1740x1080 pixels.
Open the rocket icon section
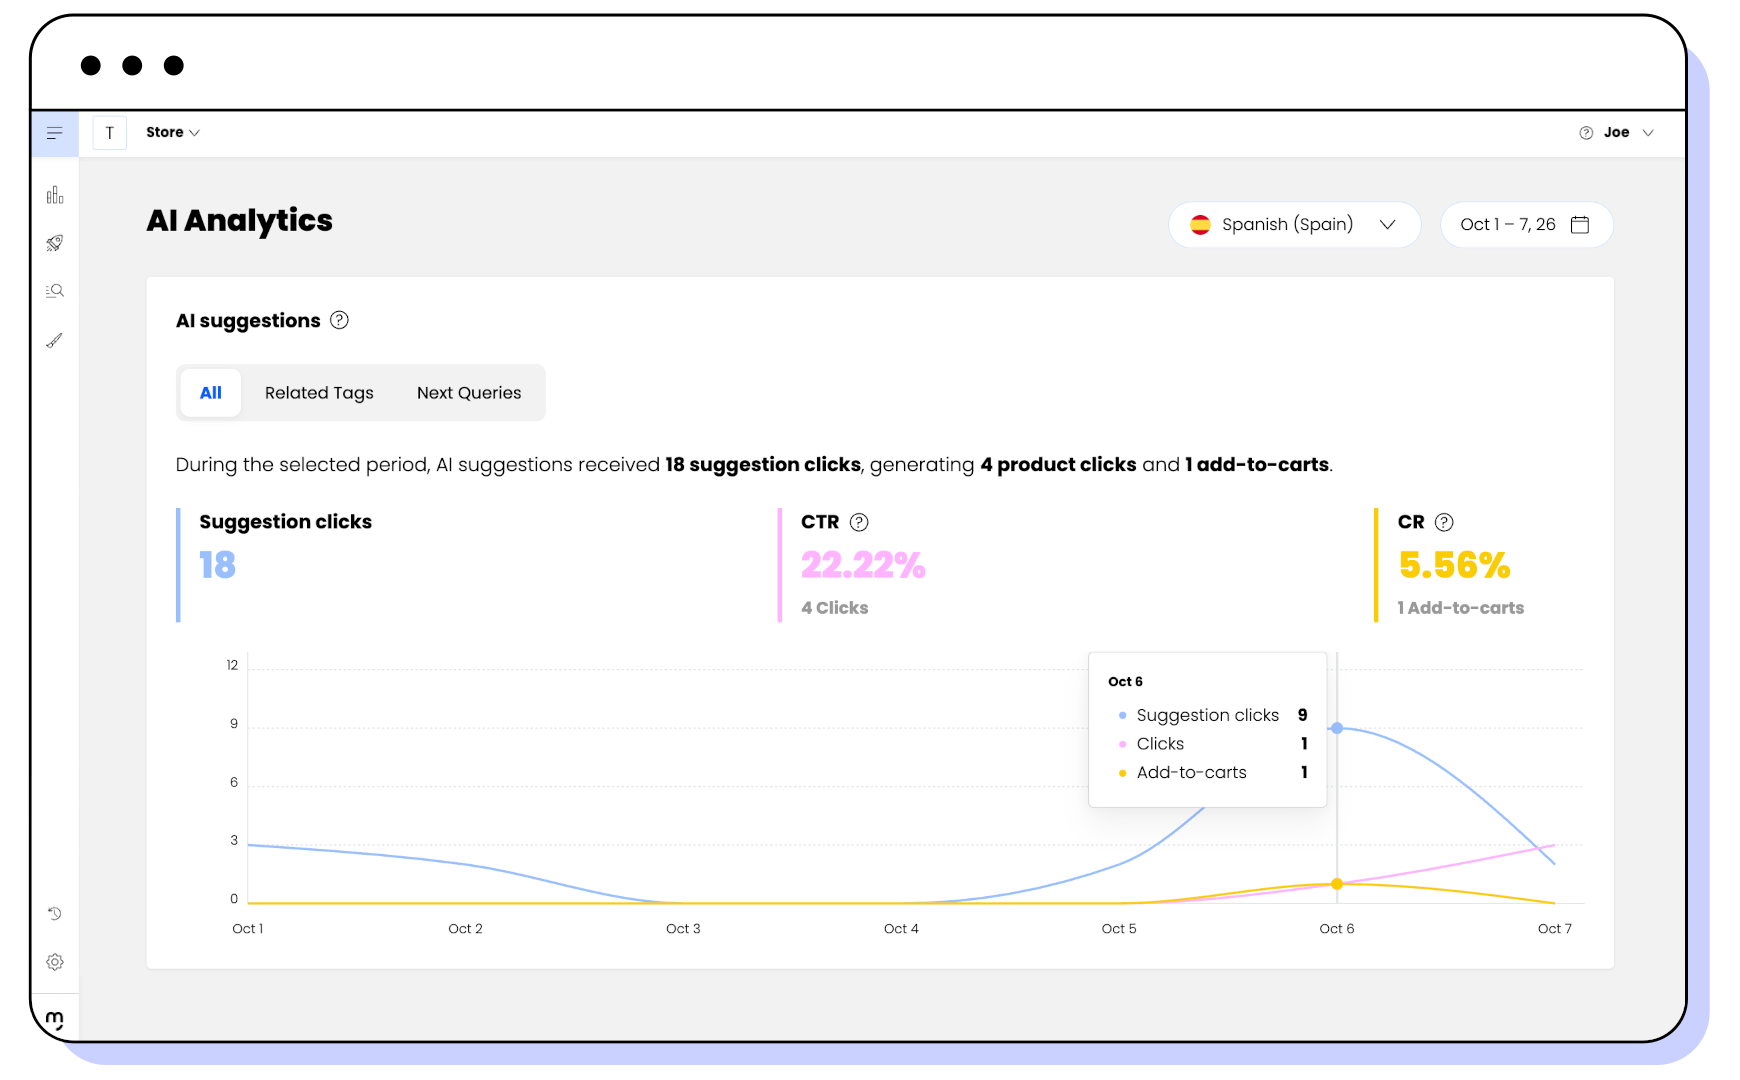pos(55,243)
